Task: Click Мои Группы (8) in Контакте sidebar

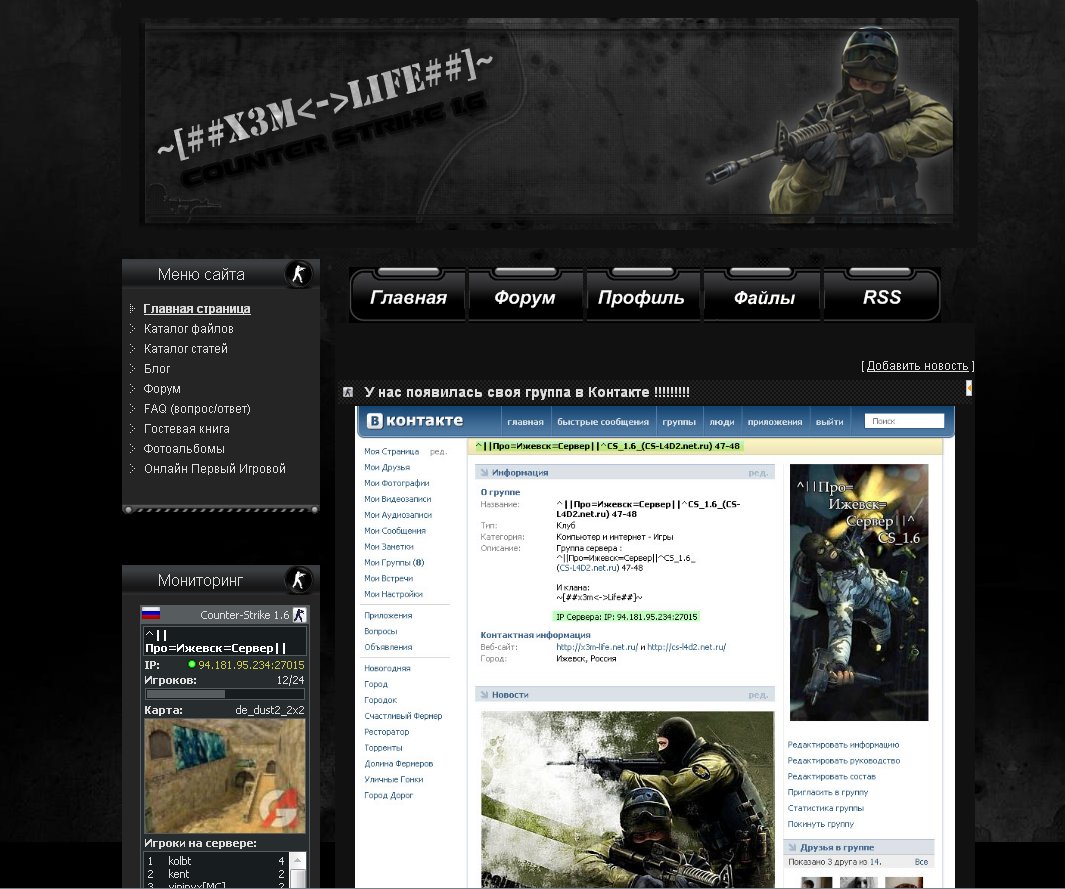Action: (x=394, y=562)
